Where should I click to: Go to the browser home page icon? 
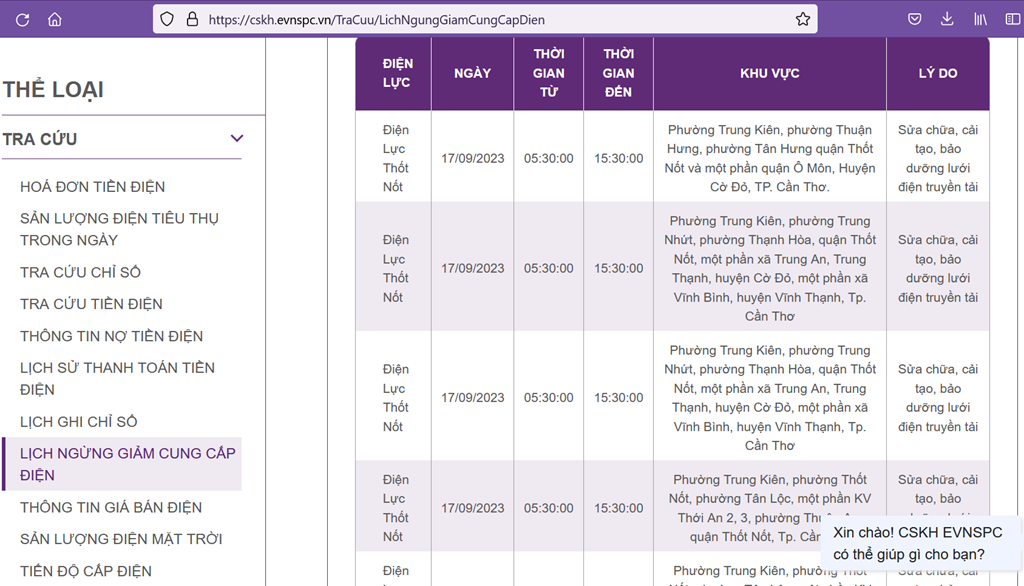click(x=55, y=20)
